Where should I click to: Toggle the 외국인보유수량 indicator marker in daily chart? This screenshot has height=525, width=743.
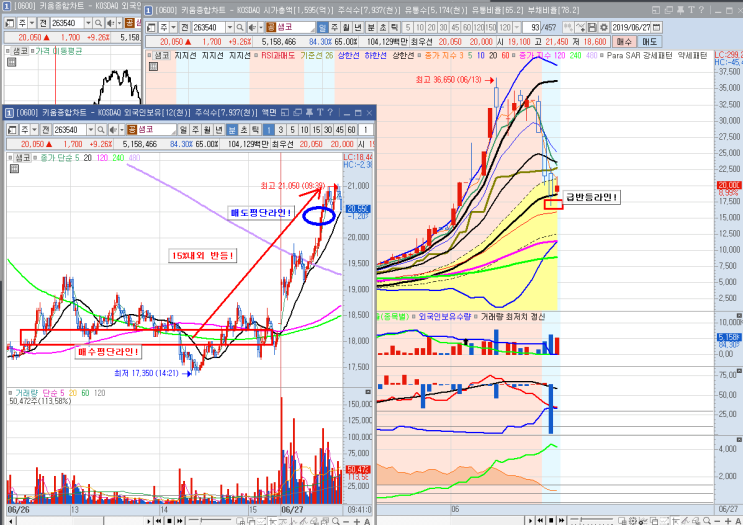[x=414, y=317]
